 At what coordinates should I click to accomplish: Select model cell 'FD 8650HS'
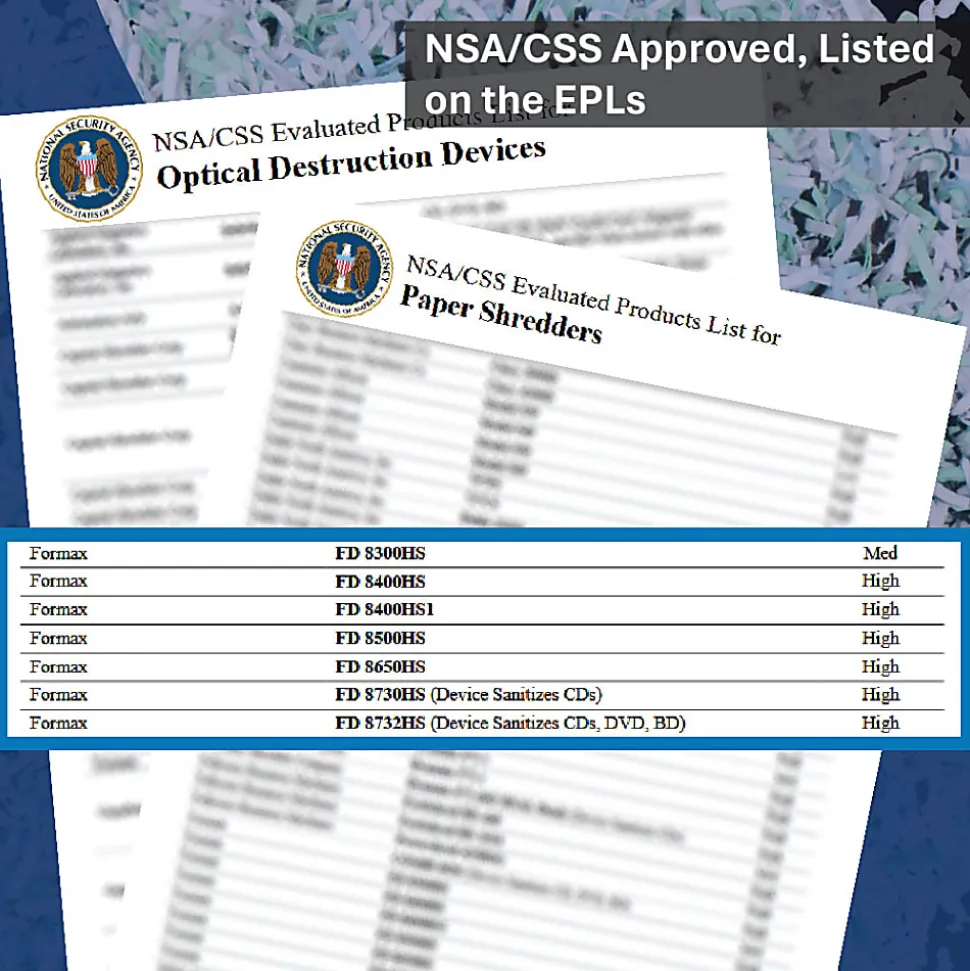(x=380, y=666)
